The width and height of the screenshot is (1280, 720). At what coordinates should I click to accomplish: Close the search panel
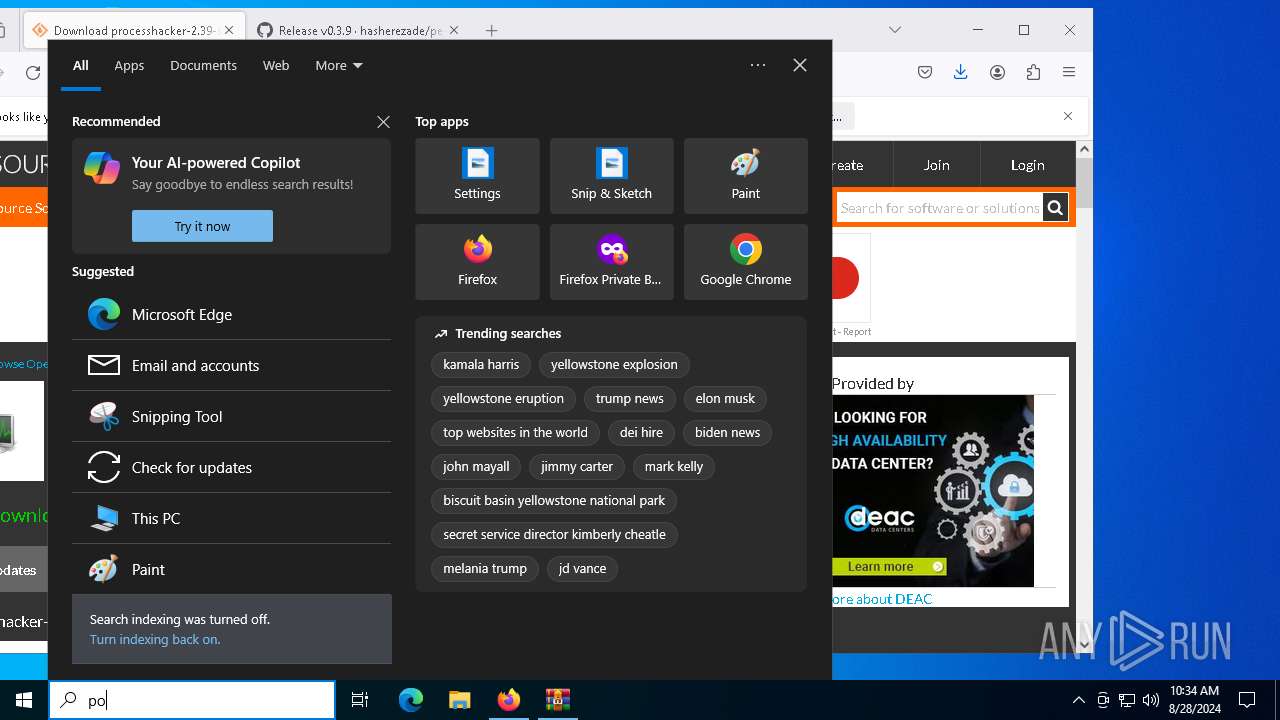(800, 65)
